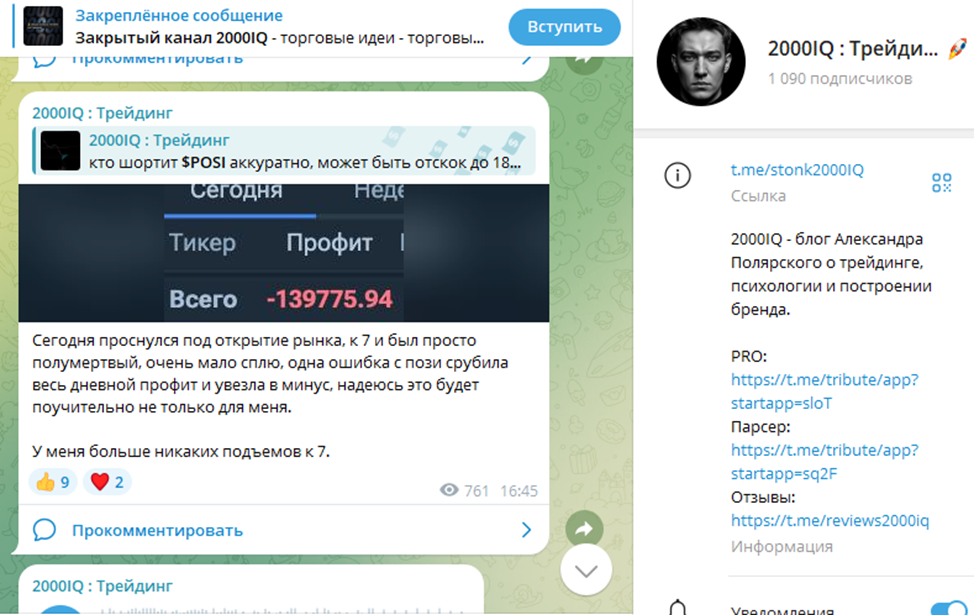The height and width of the screenshot is (615, 974).
Task: Click the QR code icon next to the channel link
Action: [x=942, y=183]
